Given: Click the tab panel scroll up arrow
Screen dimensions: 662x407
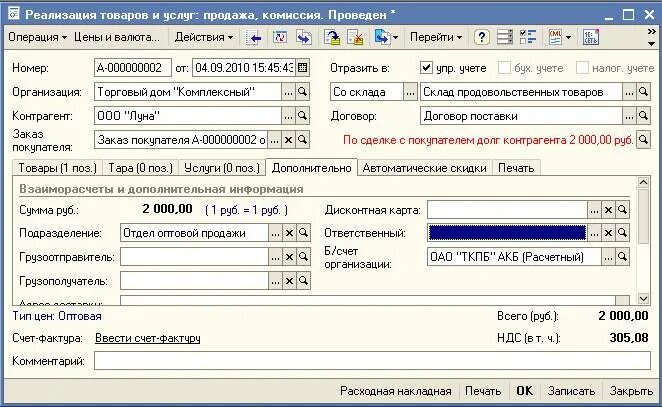Looking at the screenshot, I should click(643, 182).
